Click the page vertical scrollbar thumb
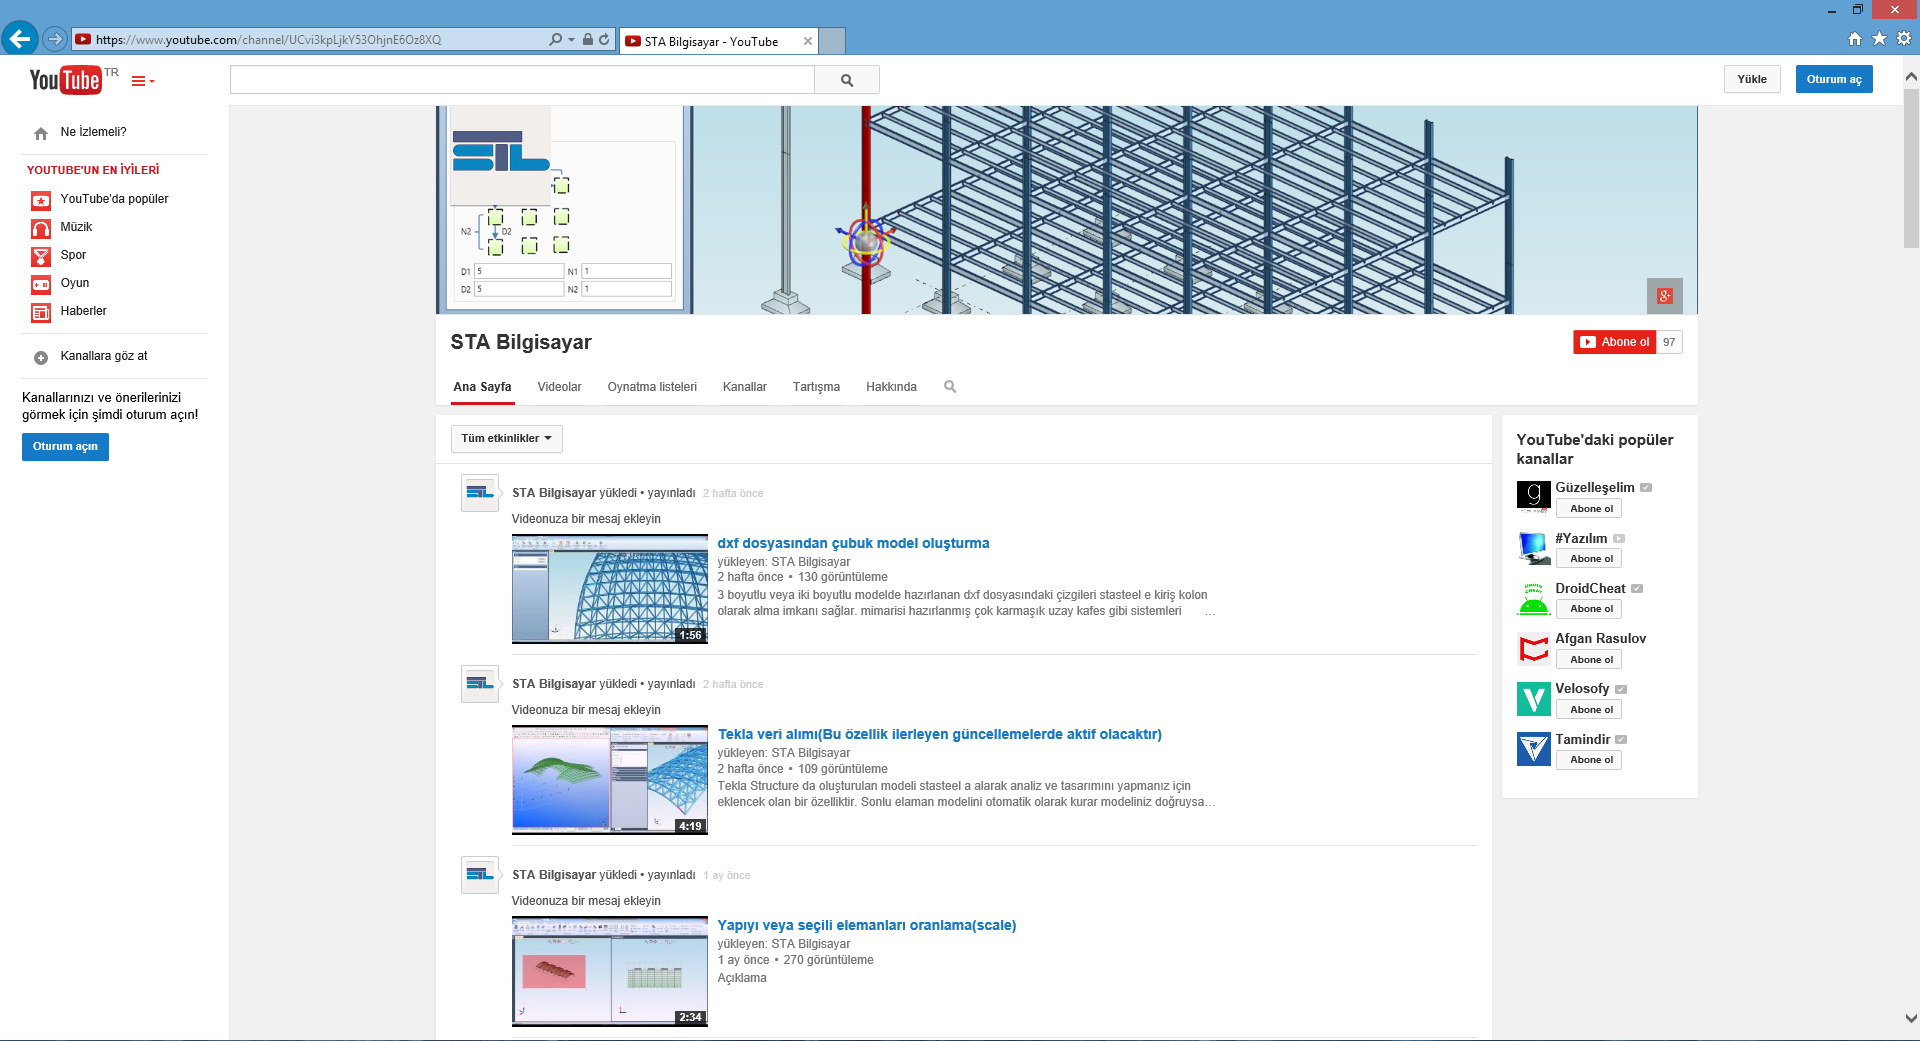 [1911, 168]
